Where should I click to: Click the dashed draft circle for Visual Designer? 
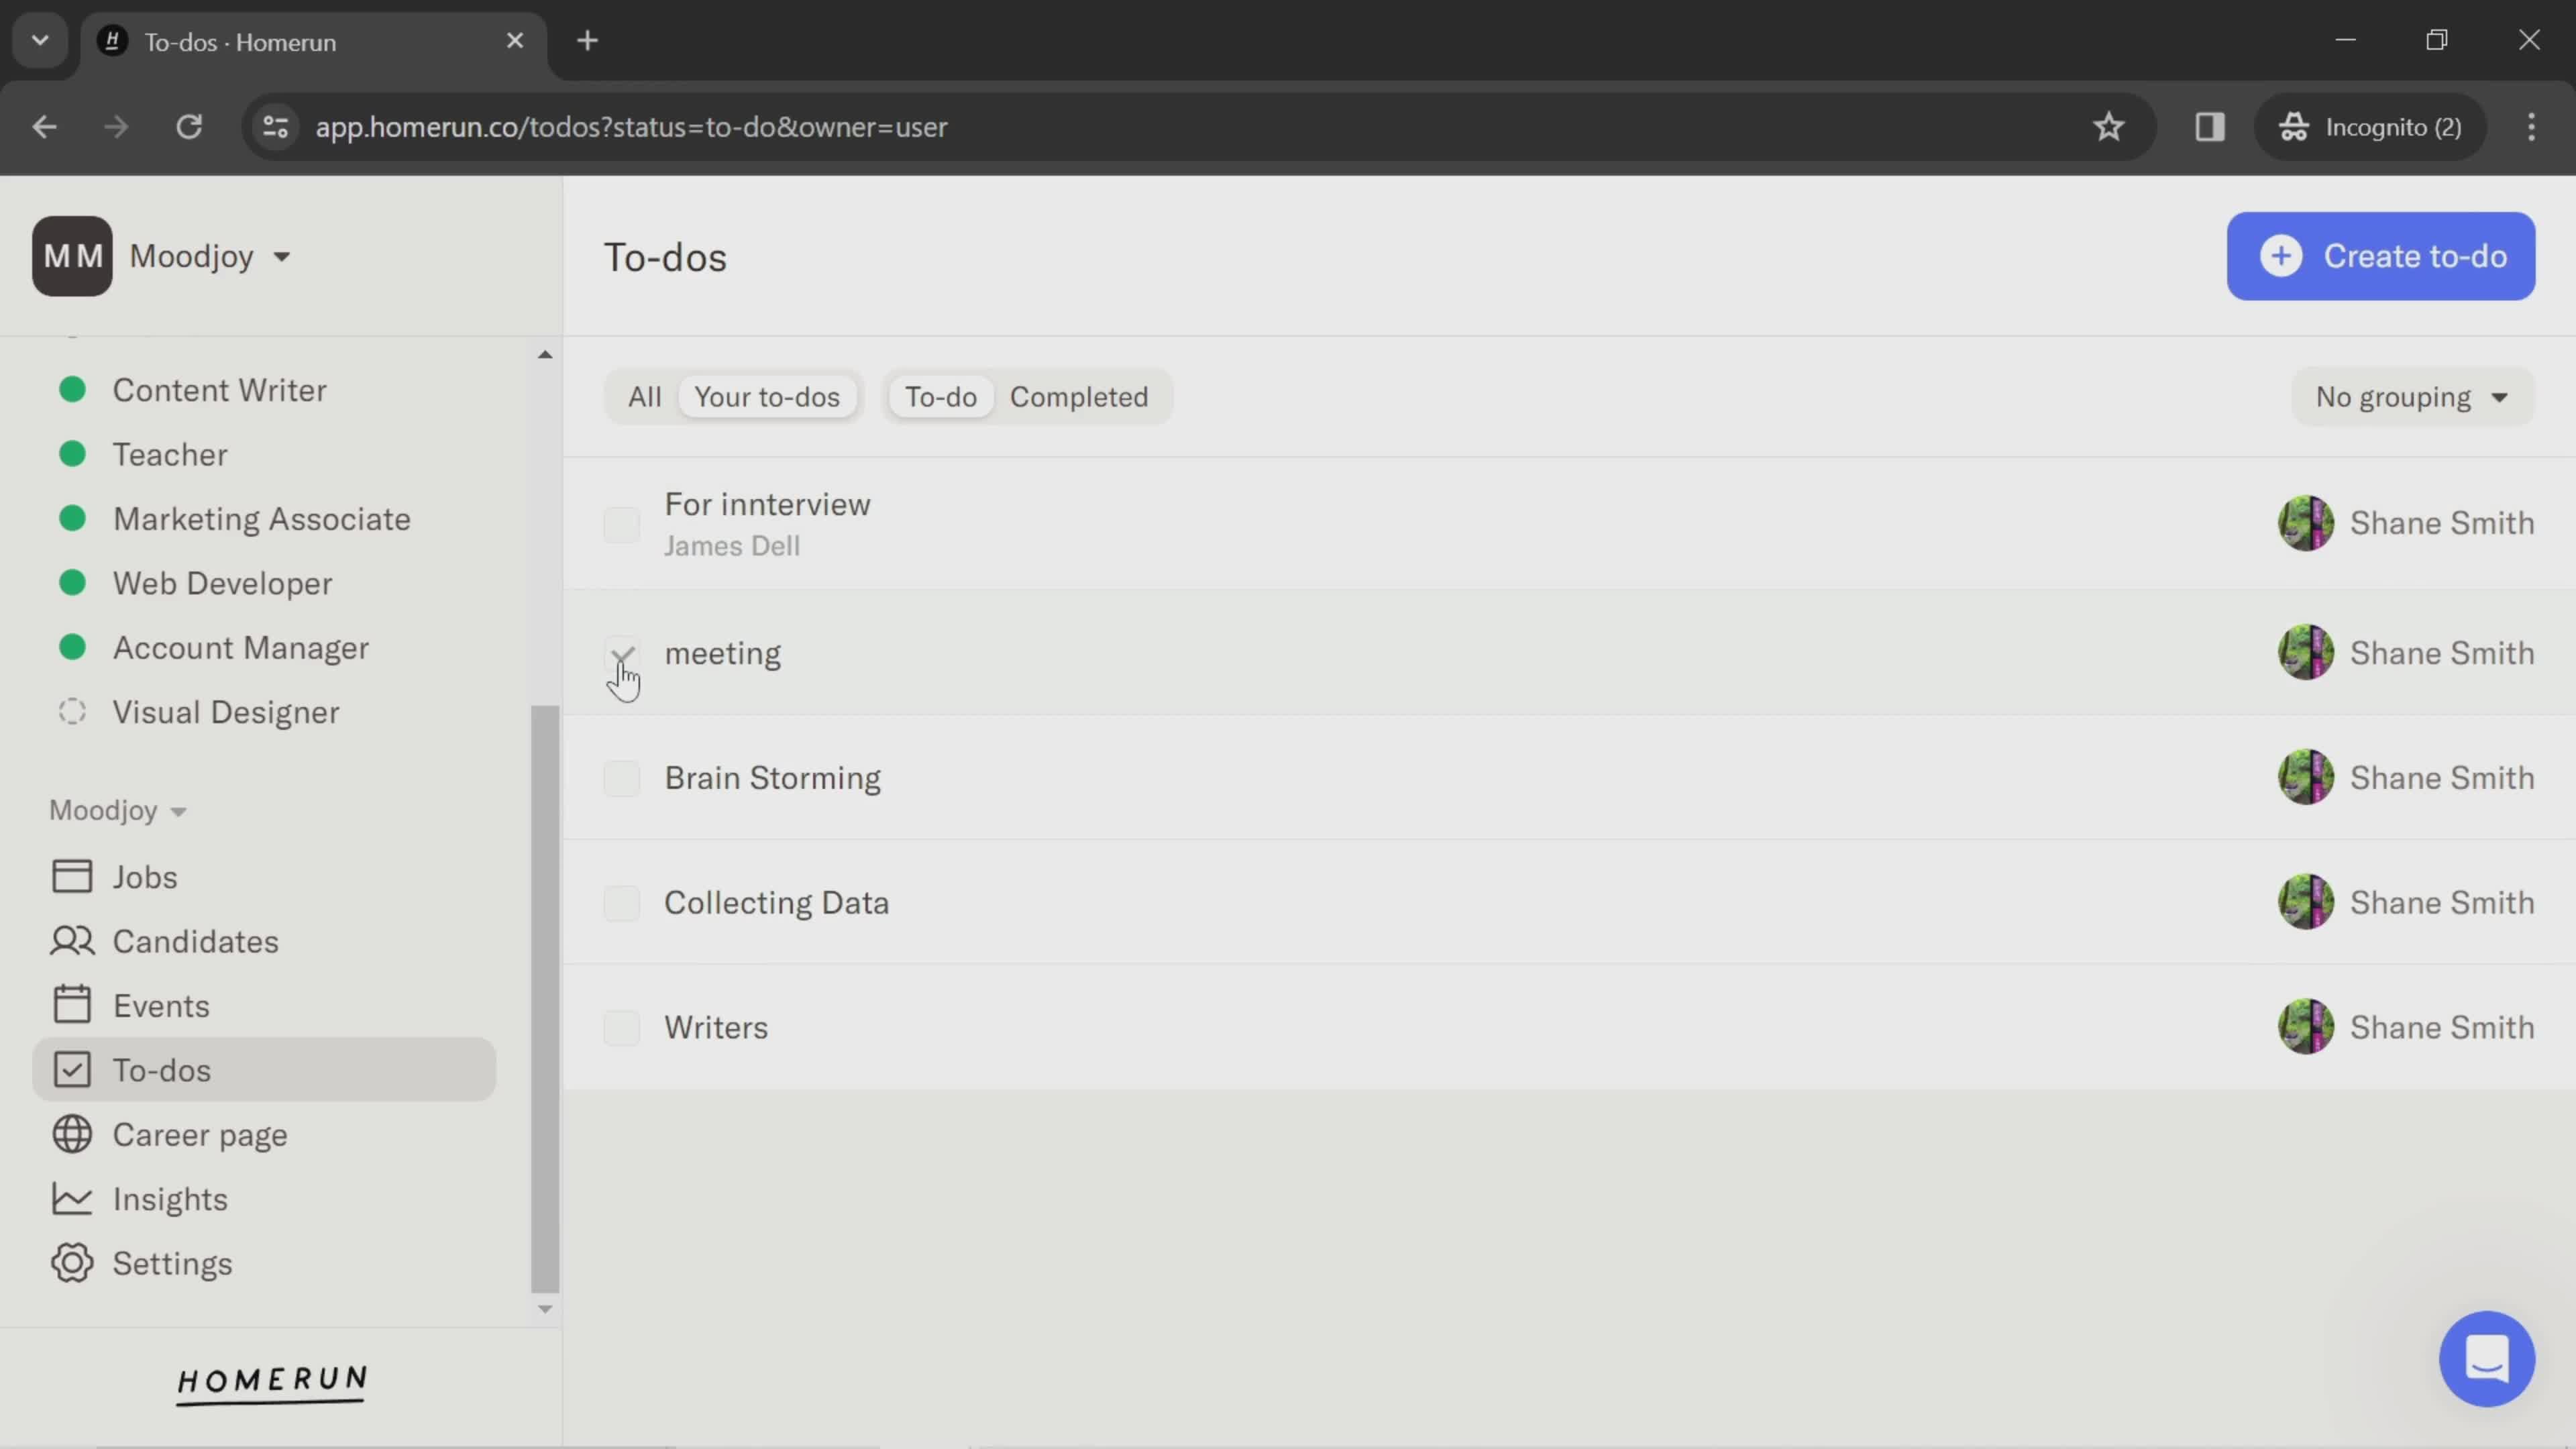click(x=72, y=712)
